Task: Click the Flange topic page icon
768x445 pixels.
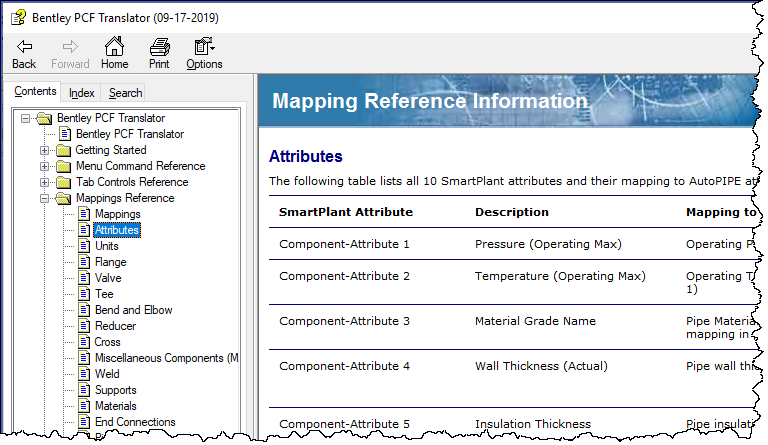Action: (84, 262)
